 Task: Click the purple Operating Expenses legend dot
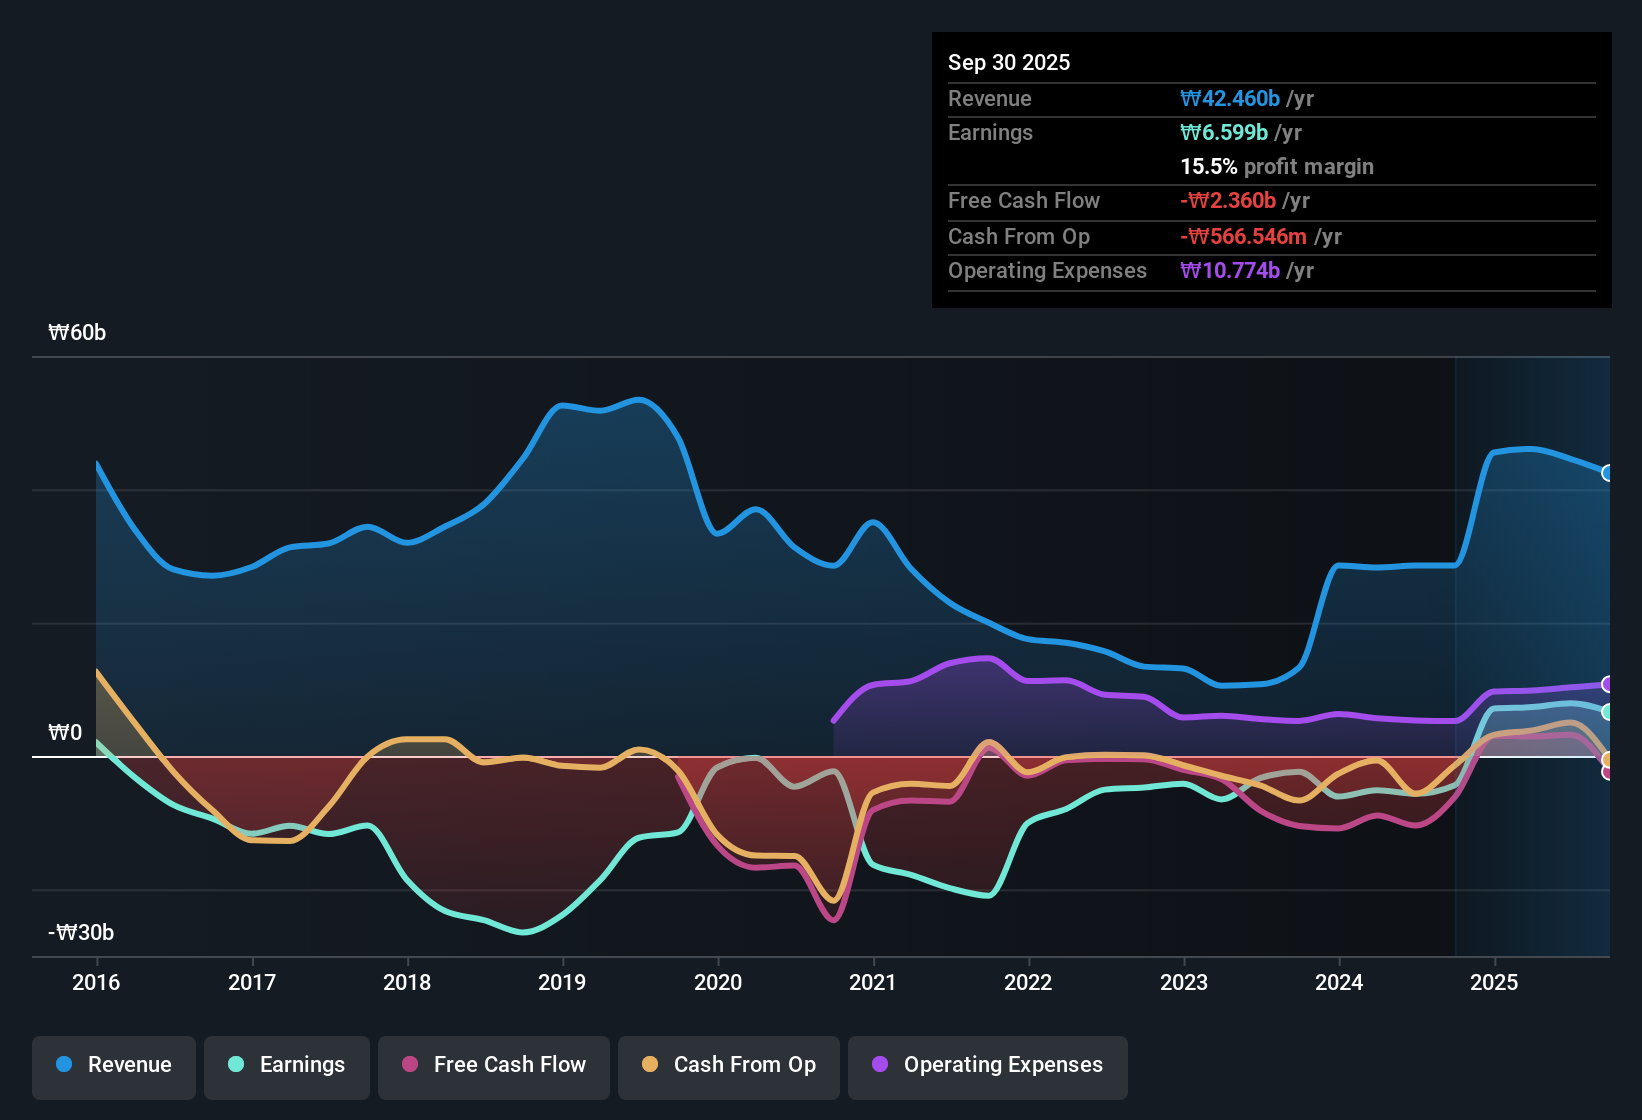[880, 1065]
